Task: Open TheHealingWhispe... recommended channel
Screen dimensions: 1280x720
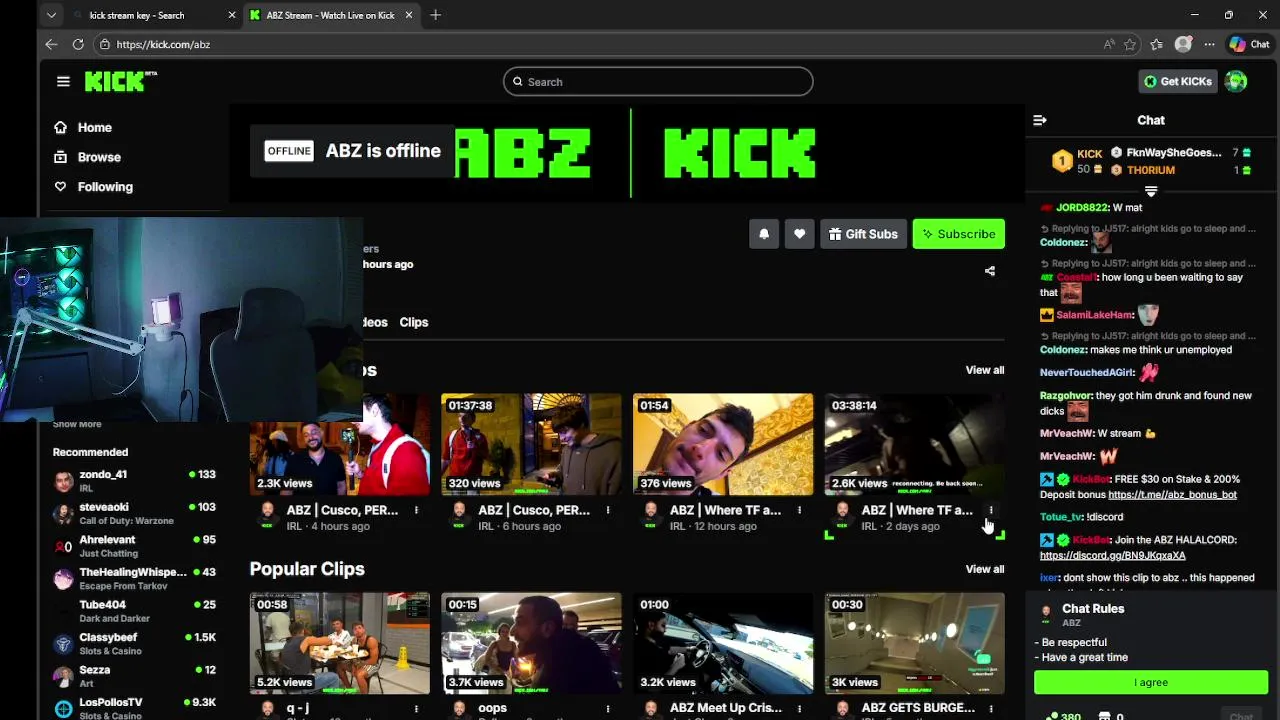Action: point(134,578)
